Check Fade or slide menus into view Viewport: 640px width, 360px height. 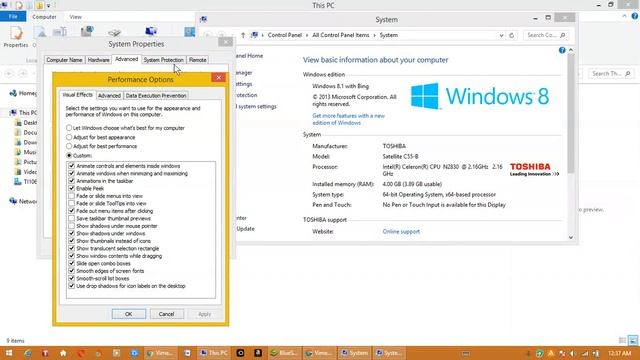click(x=71, y=196)
